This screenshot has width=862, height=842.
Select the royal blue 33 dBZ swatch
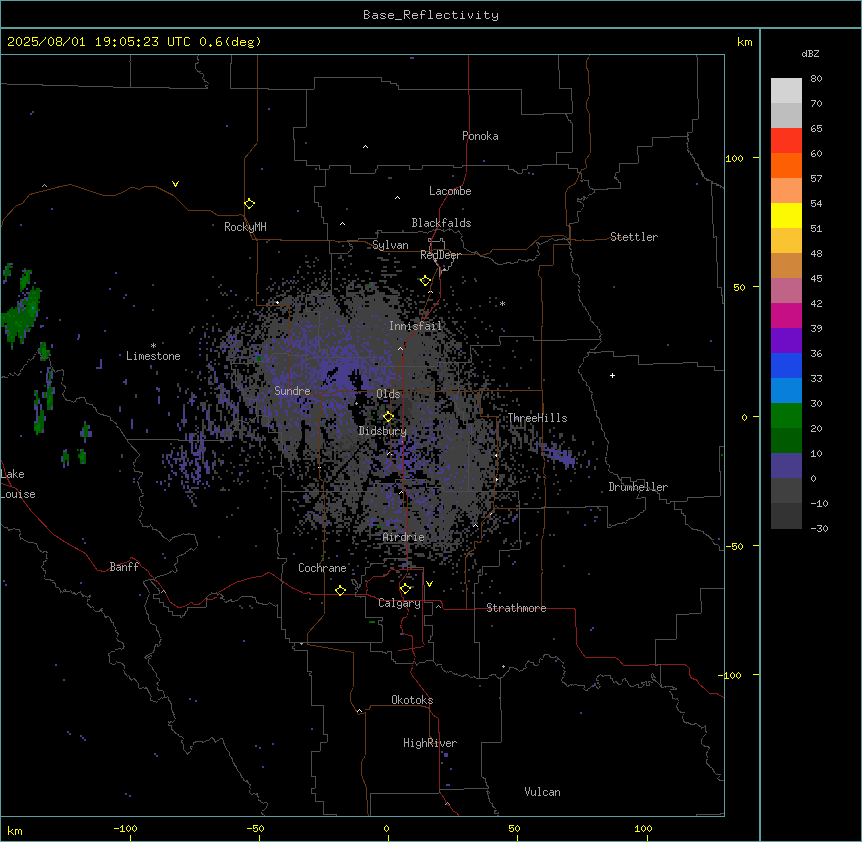tap(786, 365)
